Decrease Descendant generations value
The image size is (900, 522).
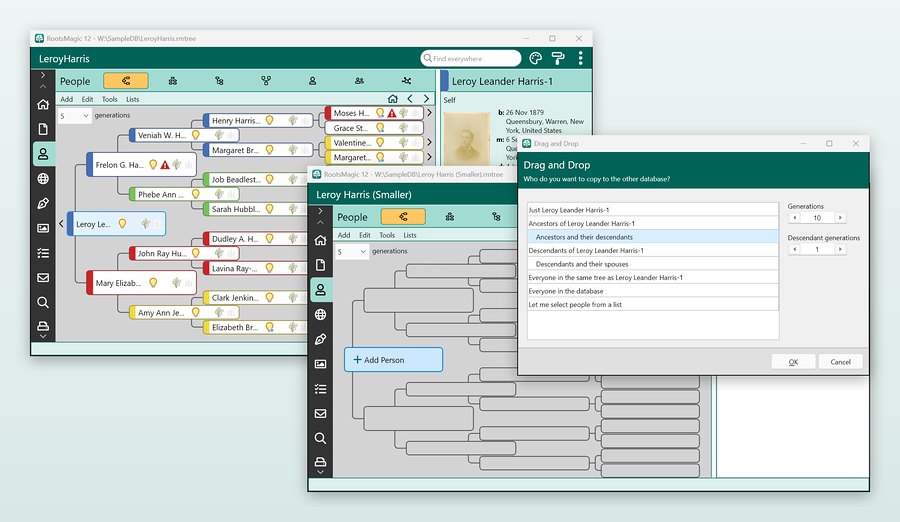pyautogui.click(x=794, y=249)
